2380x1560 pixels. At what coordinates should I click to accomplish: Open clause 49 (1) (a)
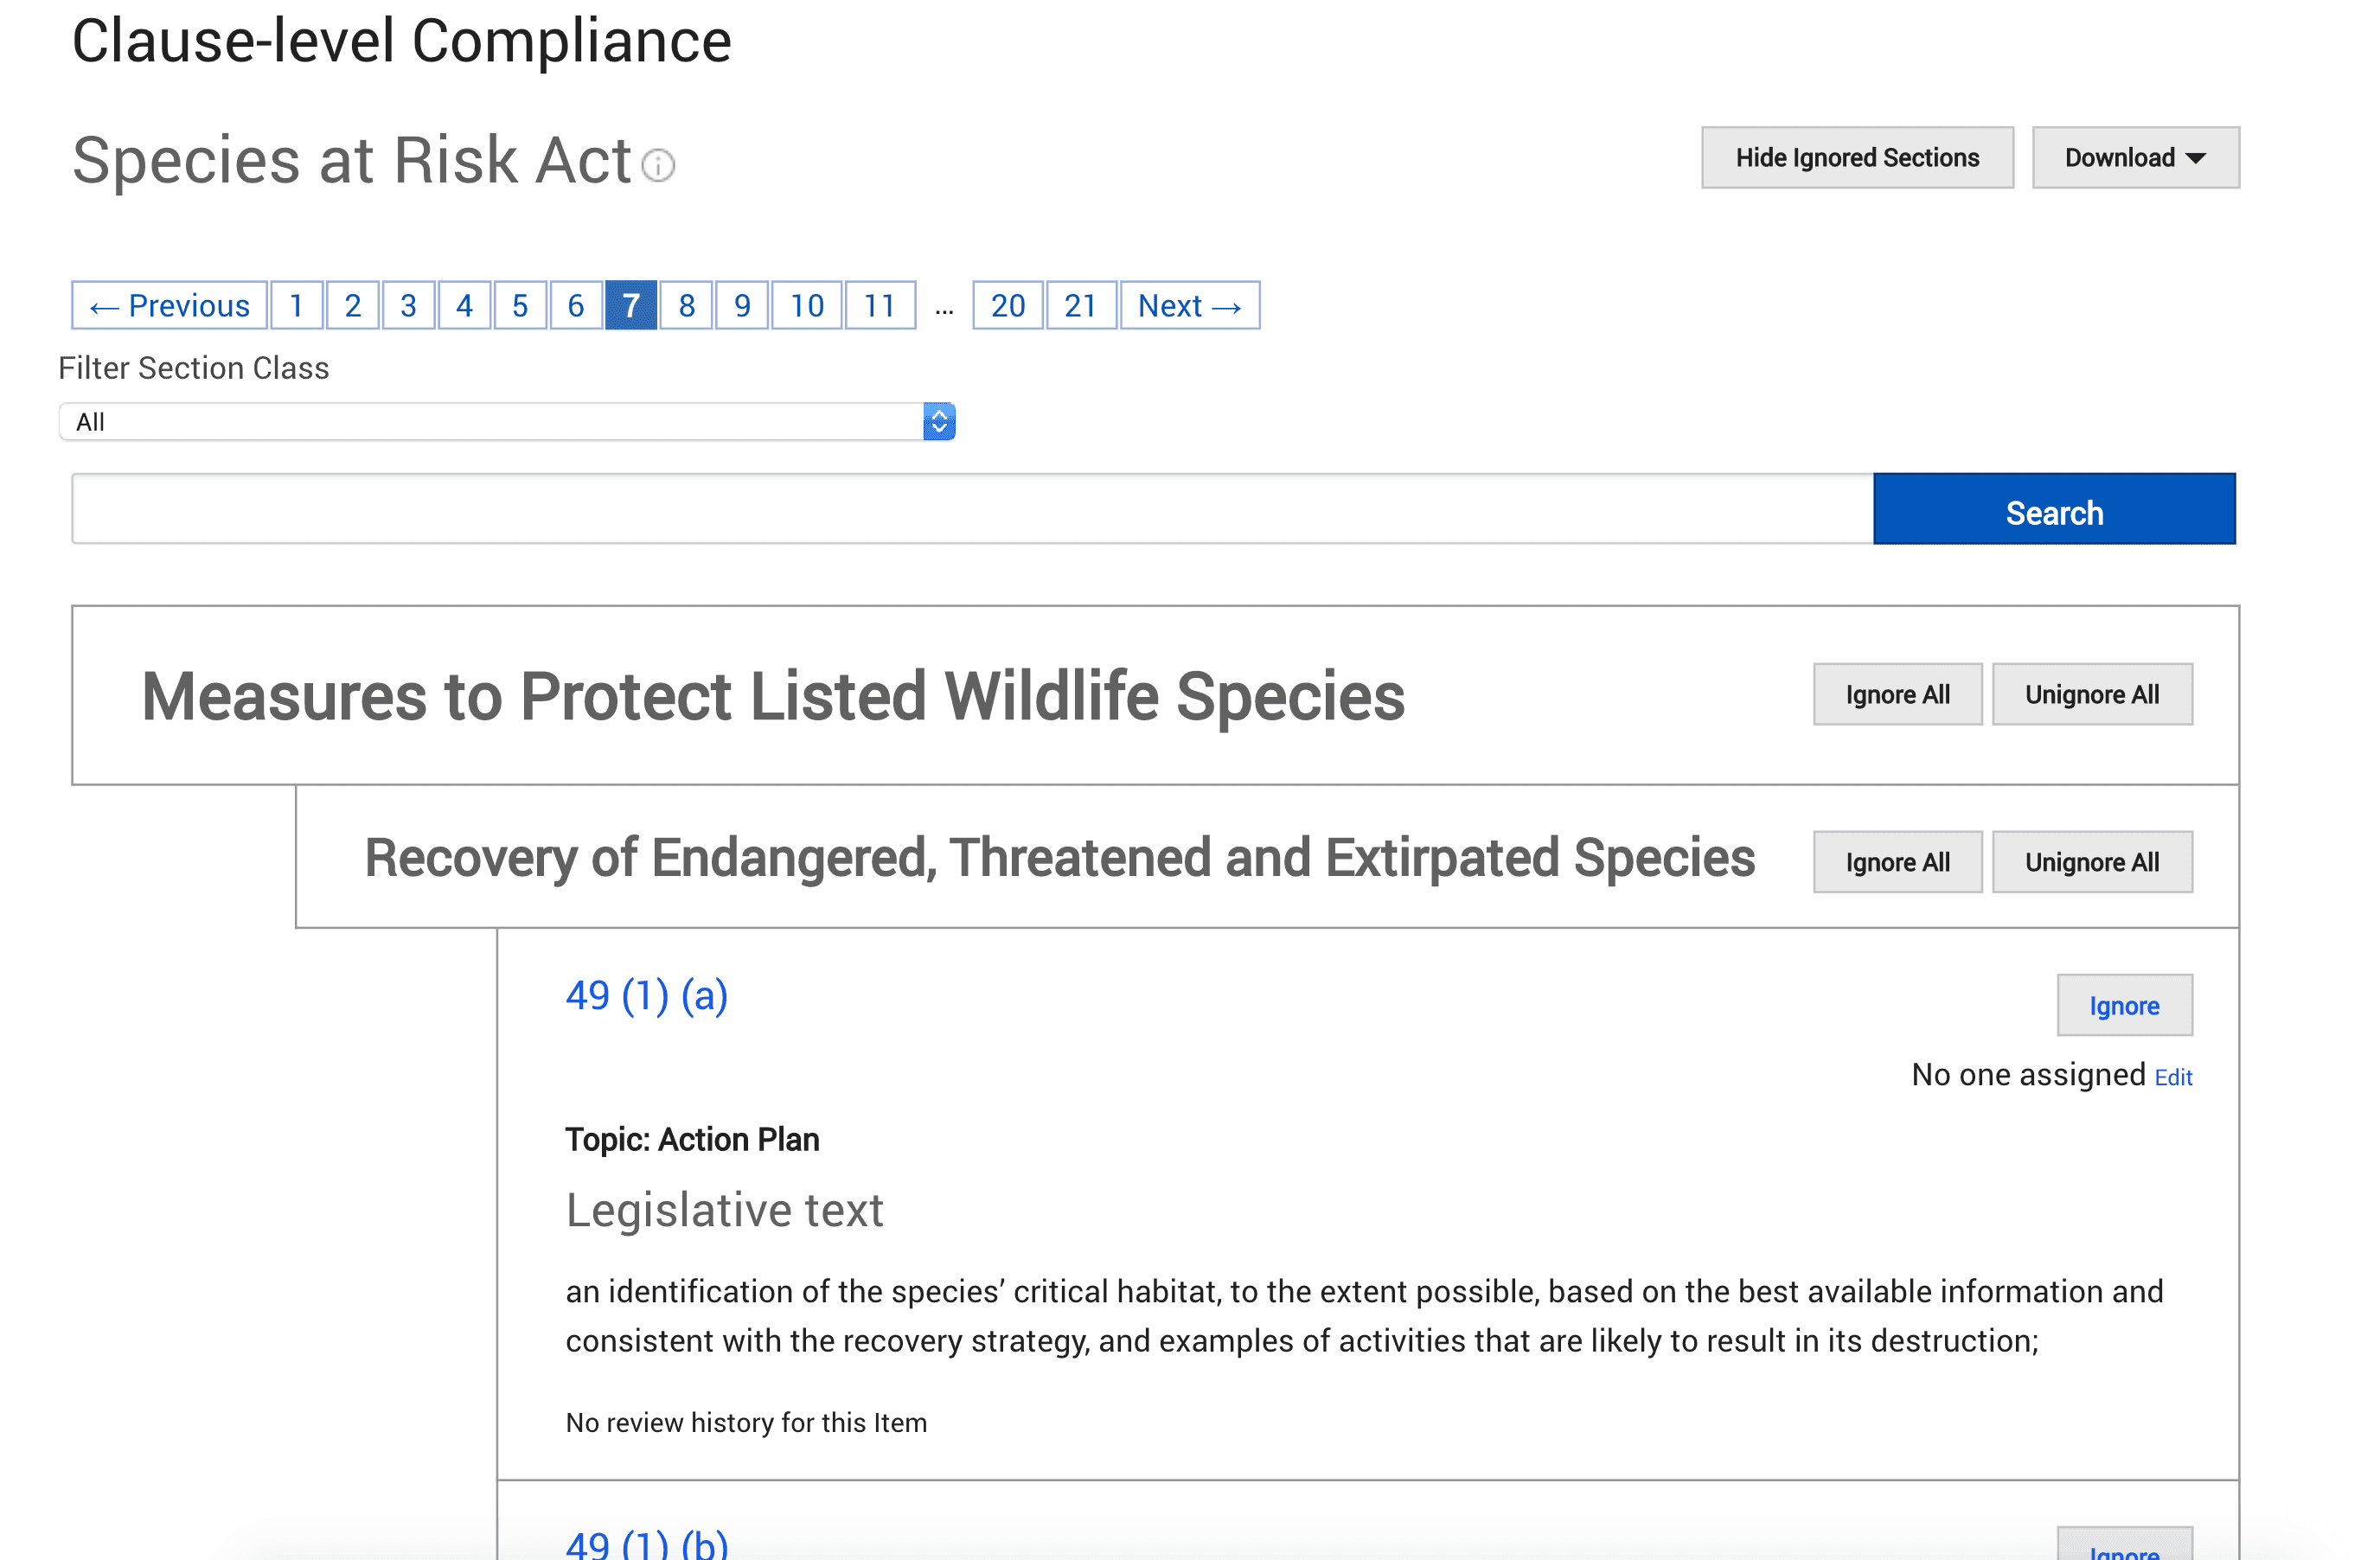click(x=647, y=996)
